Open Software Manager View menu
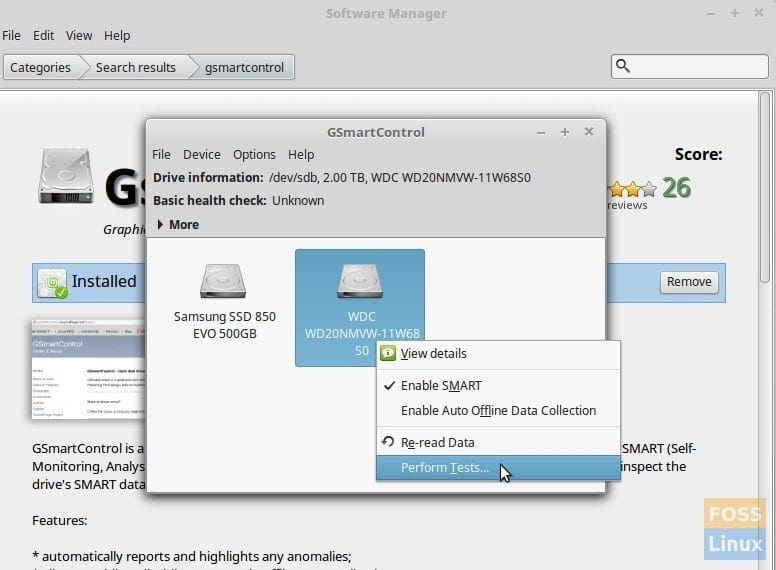 79,36
